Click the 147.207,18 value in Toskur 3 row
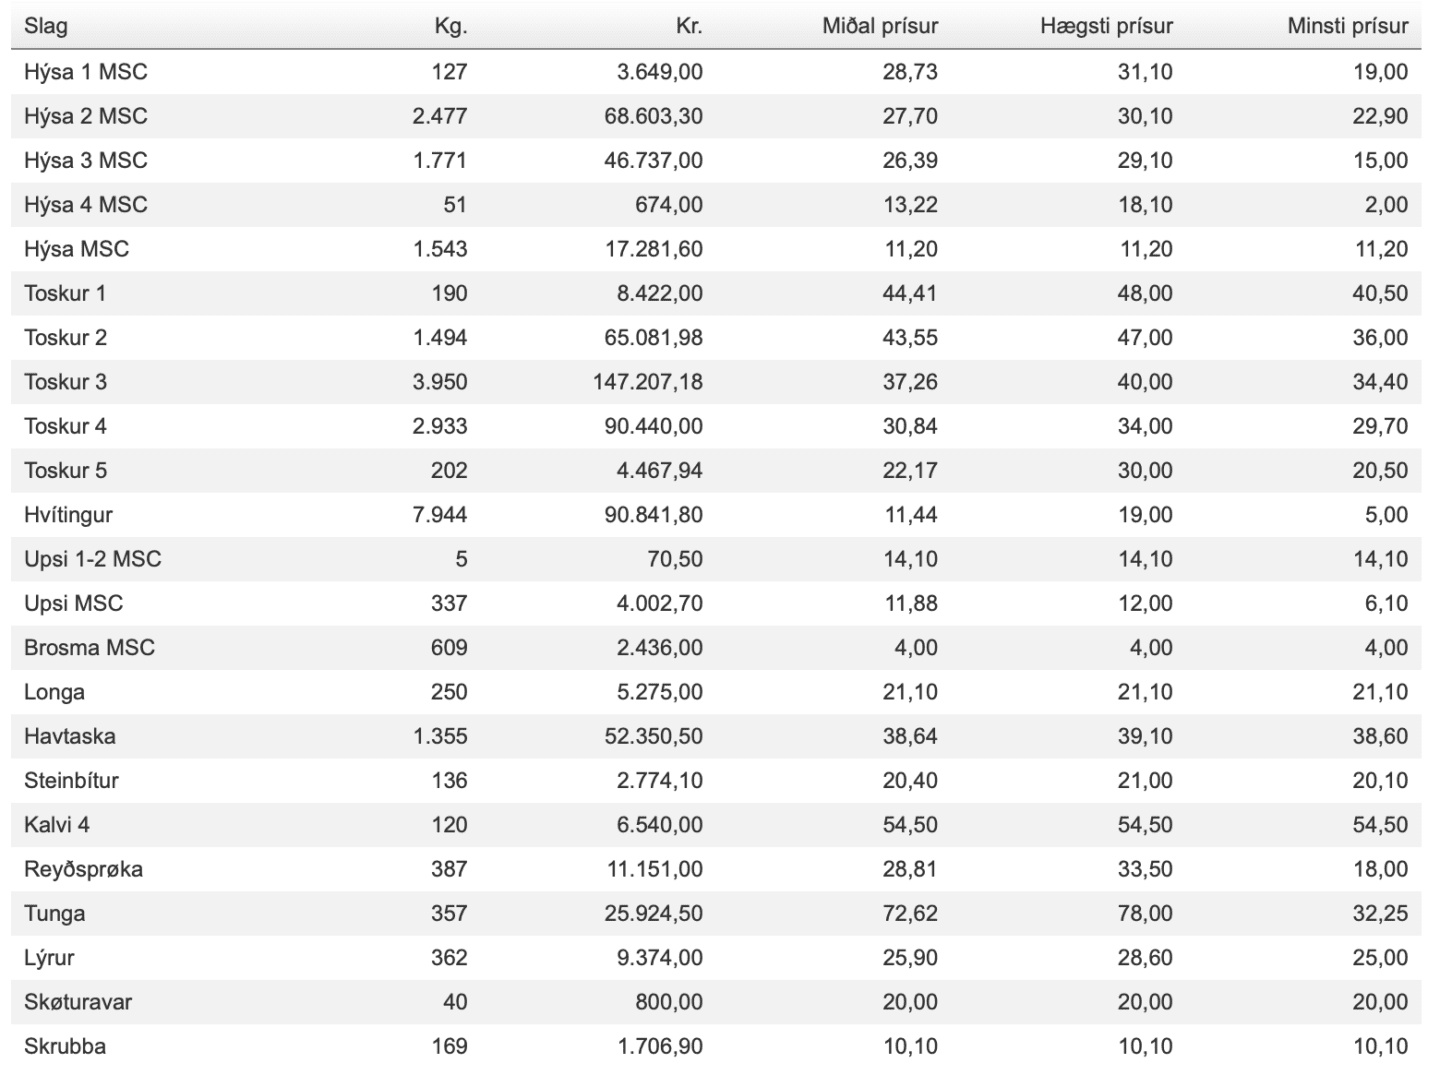This screenshot has width=1440, height=1087. 647,382
